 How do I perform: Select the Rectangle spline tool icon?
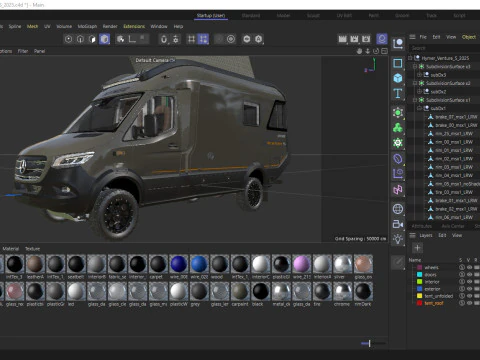398,63
